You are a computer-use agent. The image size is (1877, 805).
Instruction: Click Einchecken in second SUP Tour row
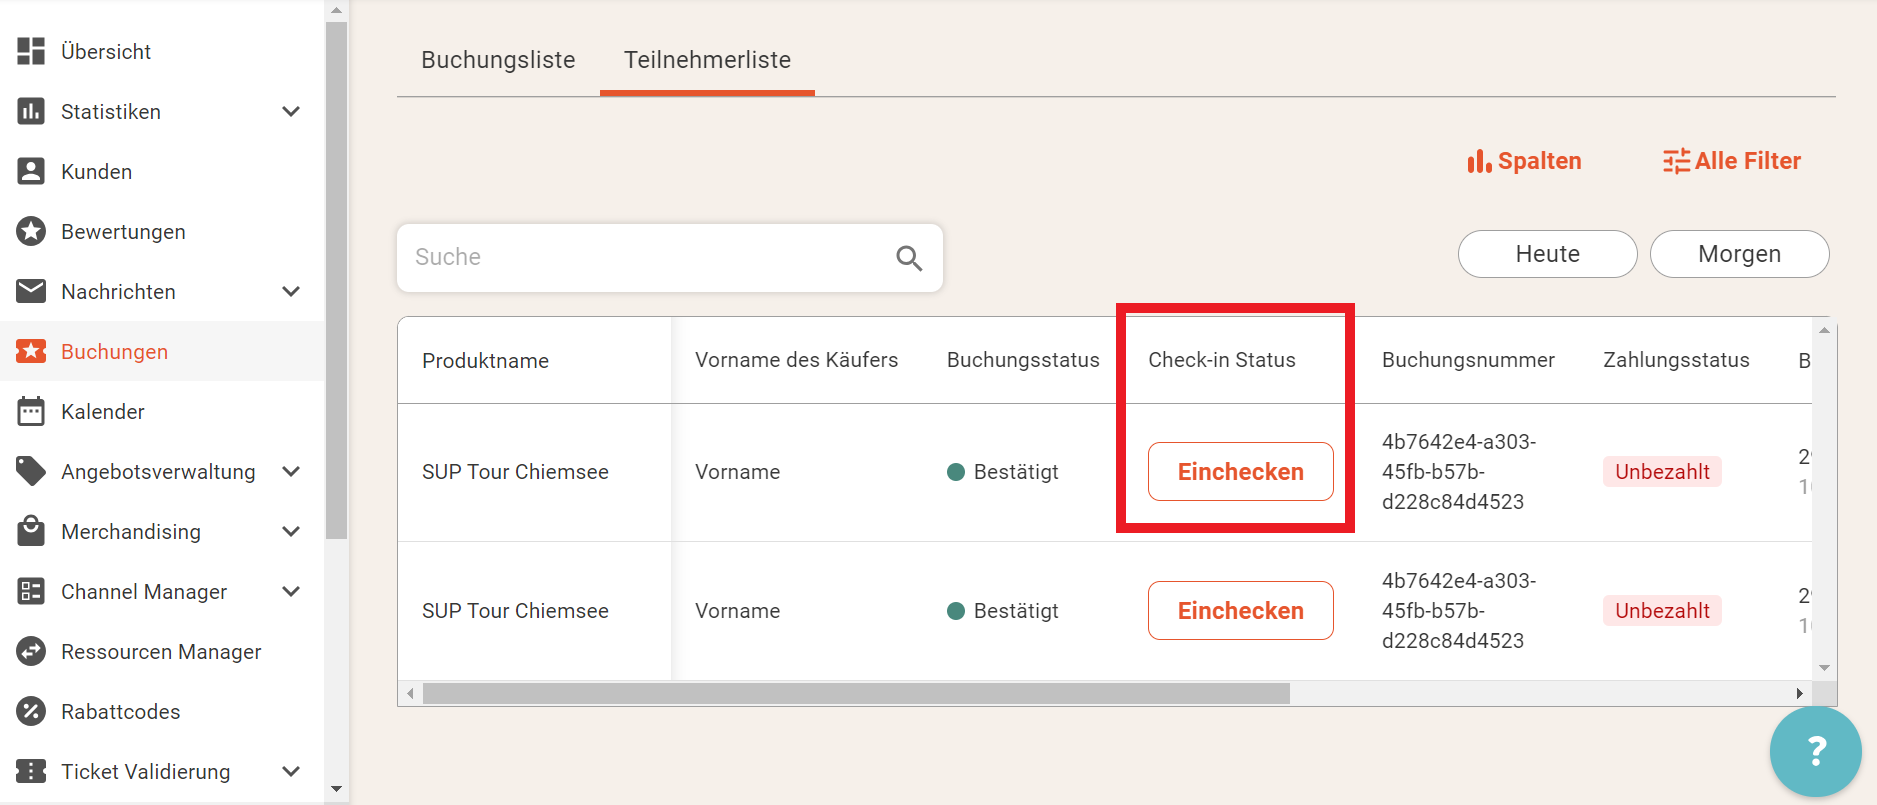pos(1240,610)
